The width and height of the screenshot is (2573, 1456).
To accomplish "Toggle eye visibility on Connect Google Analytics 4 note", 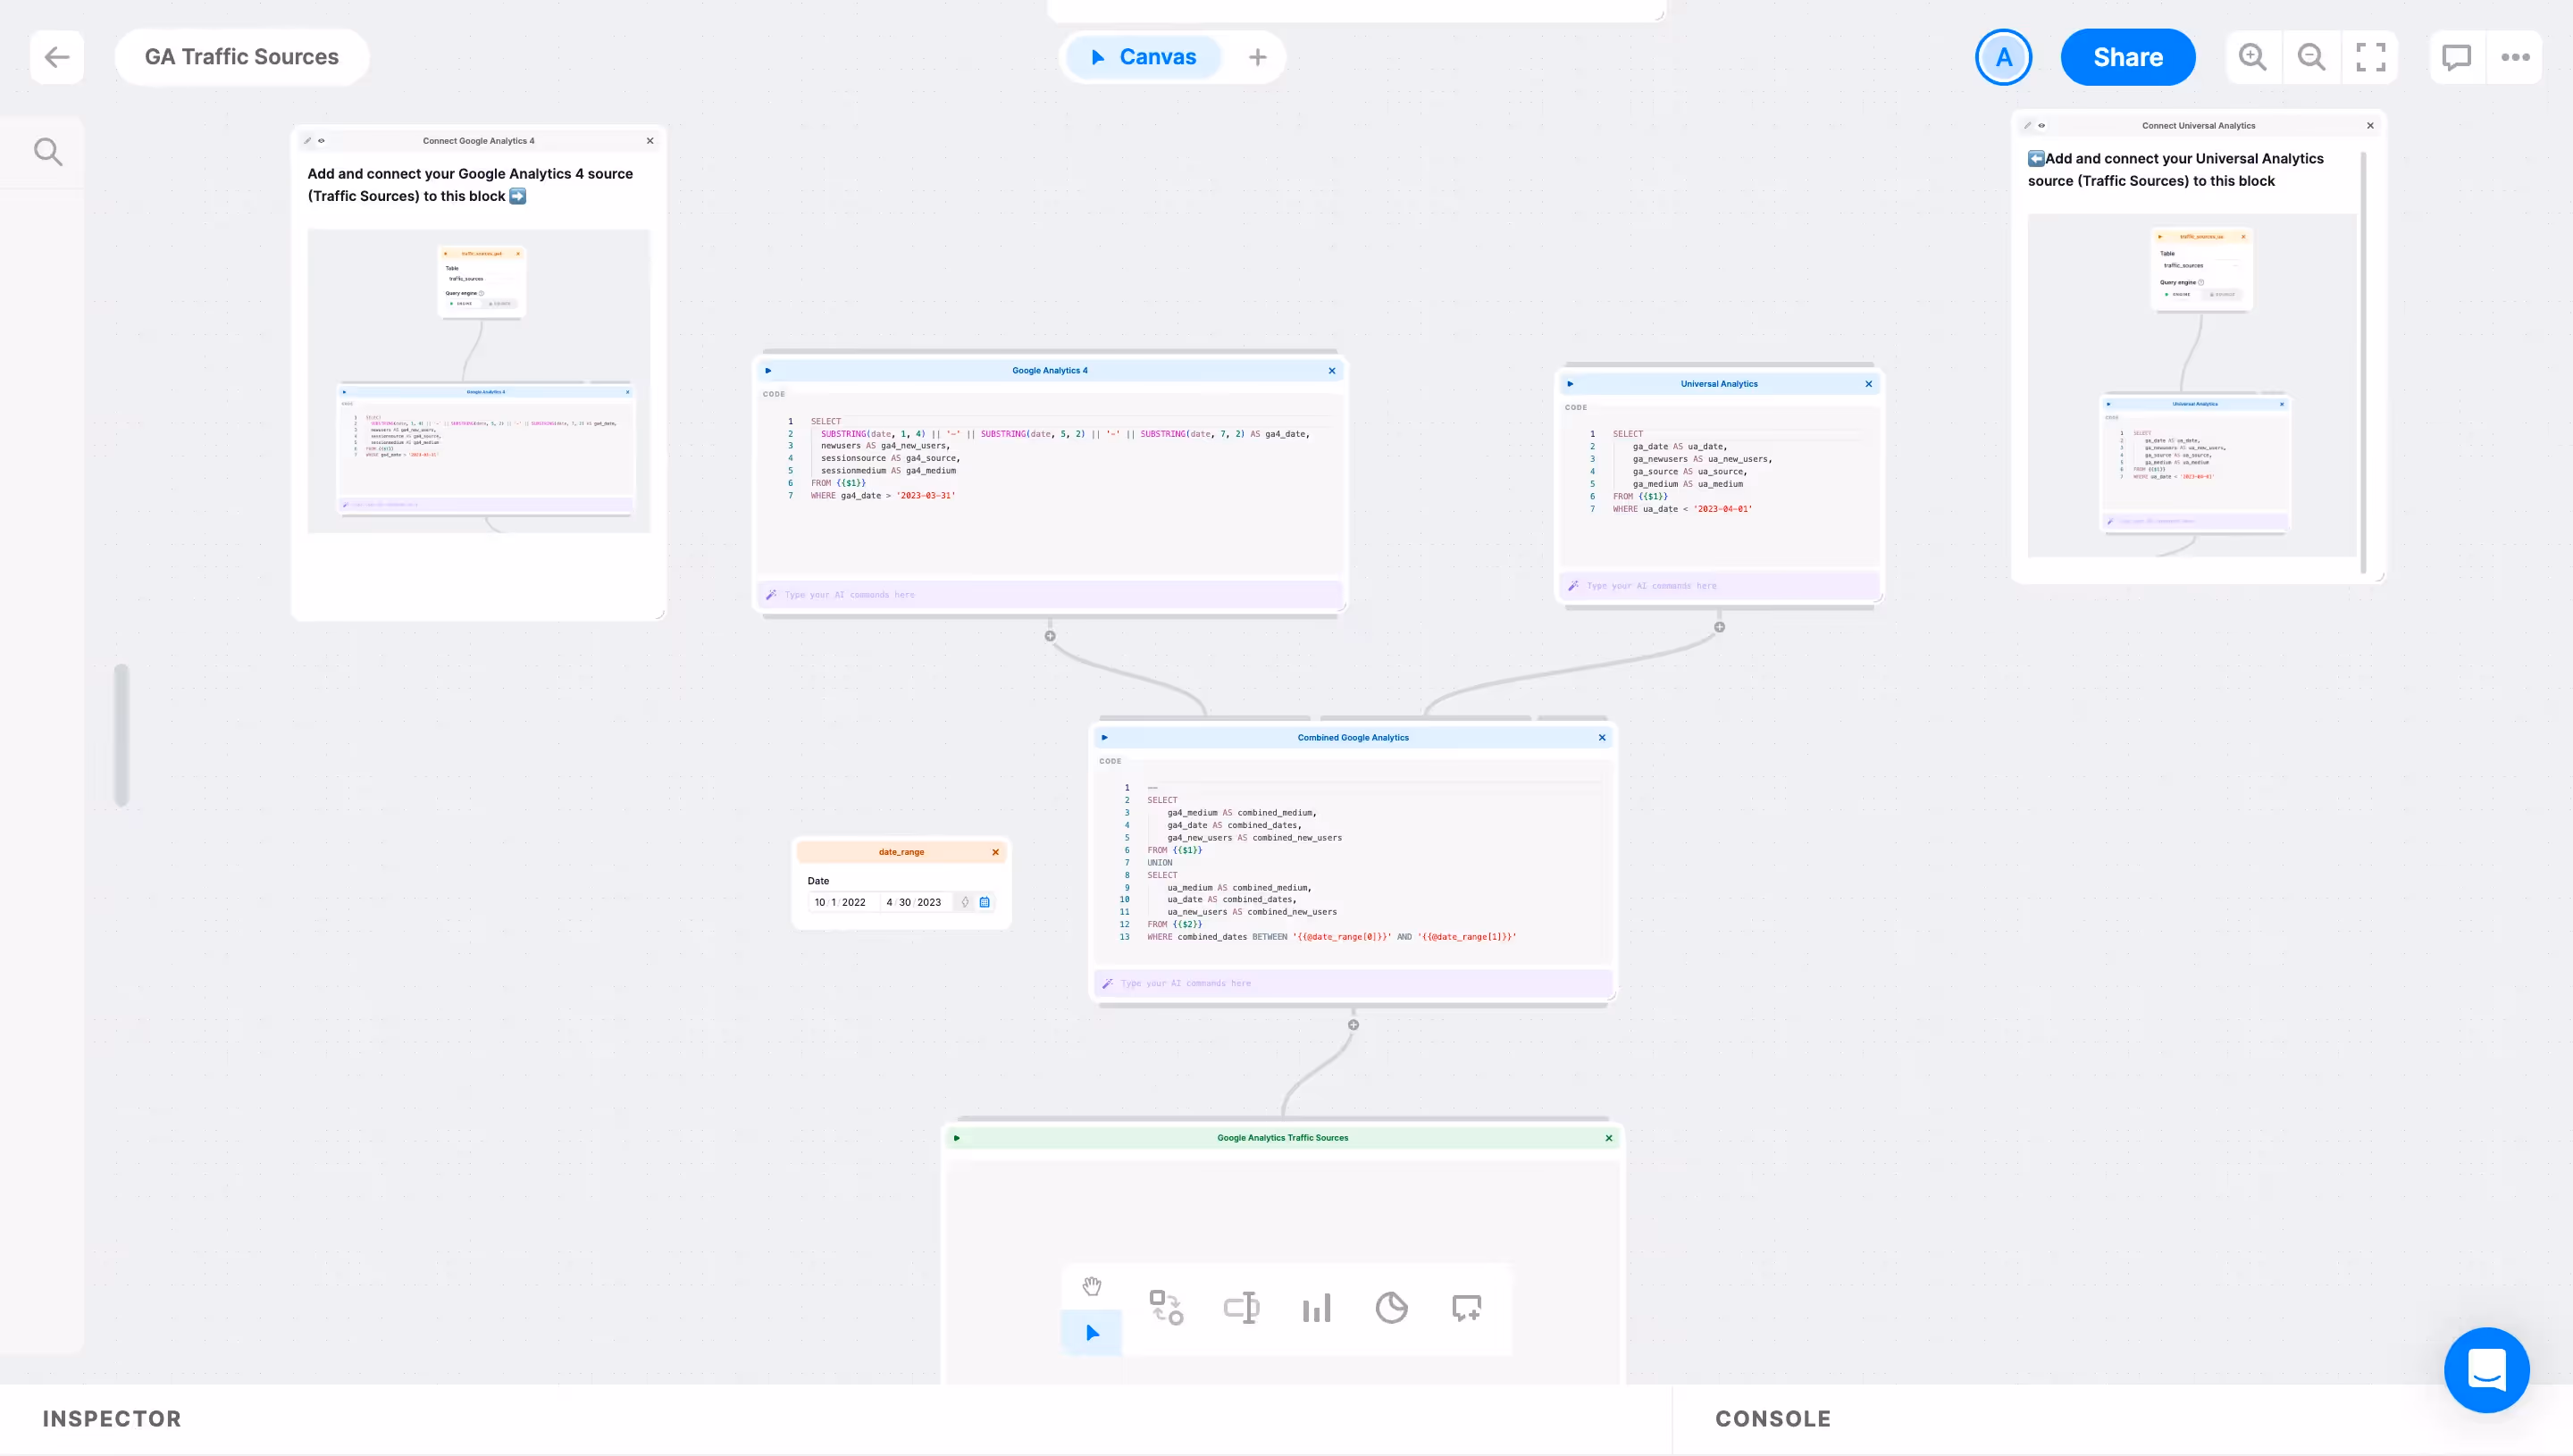I will [x=321, y=141].
